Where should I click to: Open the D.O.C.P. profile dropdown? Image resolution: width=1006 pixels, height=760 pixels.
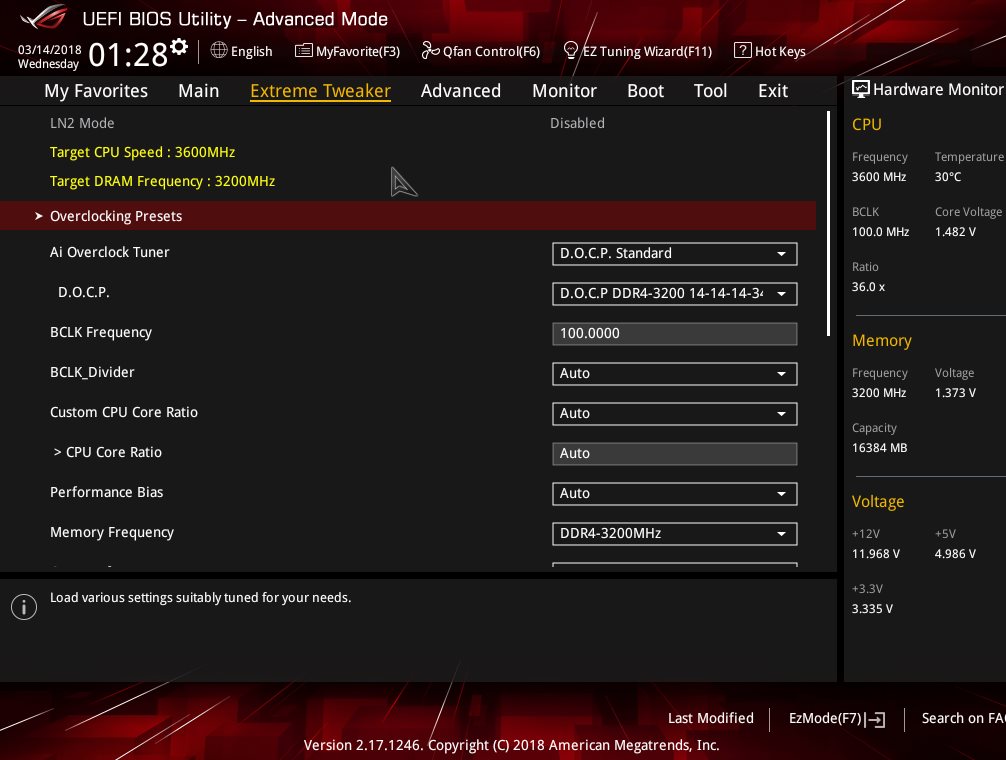(x=674, y=294)
